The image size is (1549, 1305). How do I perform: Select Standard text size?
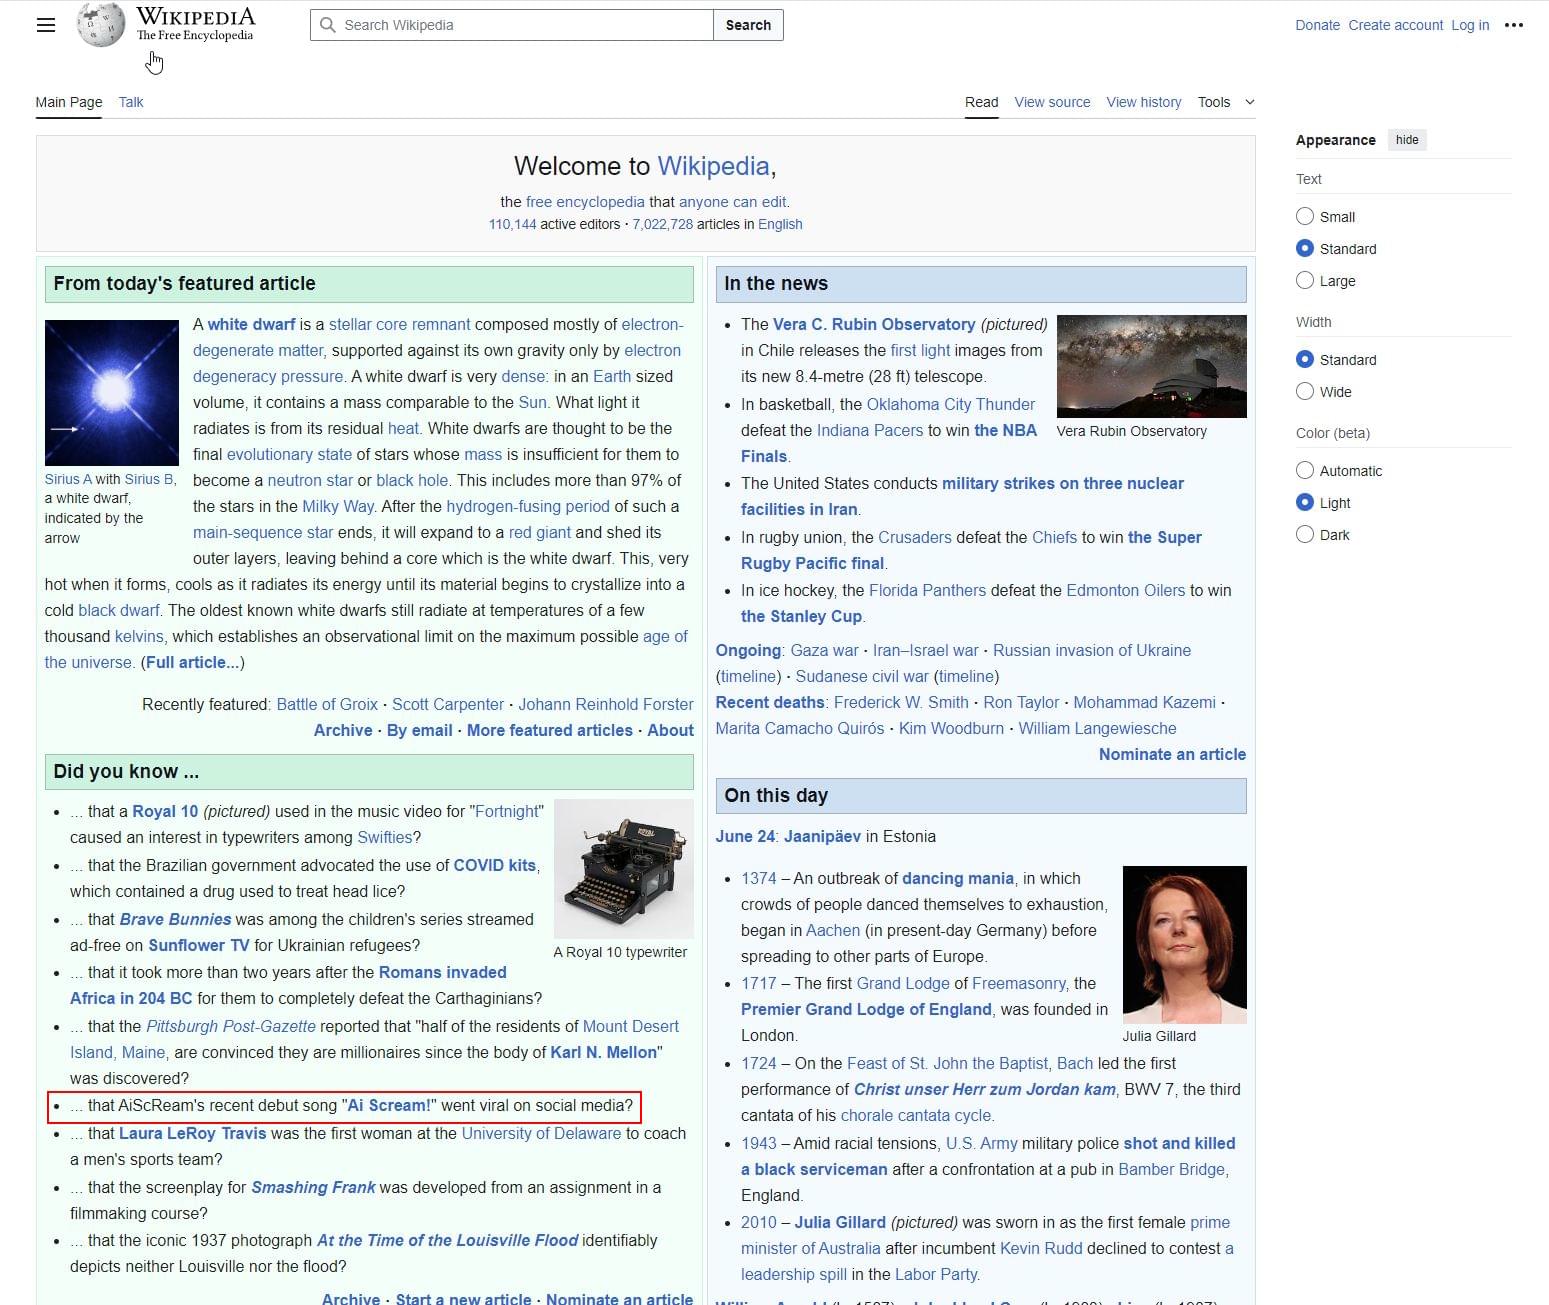point(1305,248)
